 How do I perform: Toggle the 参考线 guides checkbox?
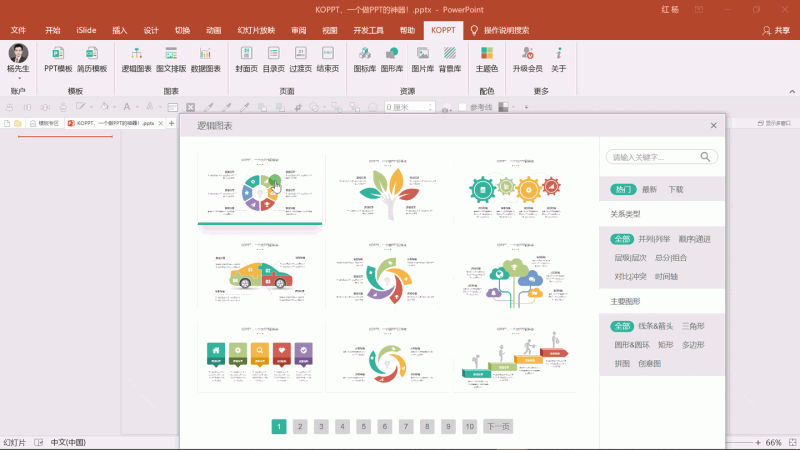pos(462,107)
